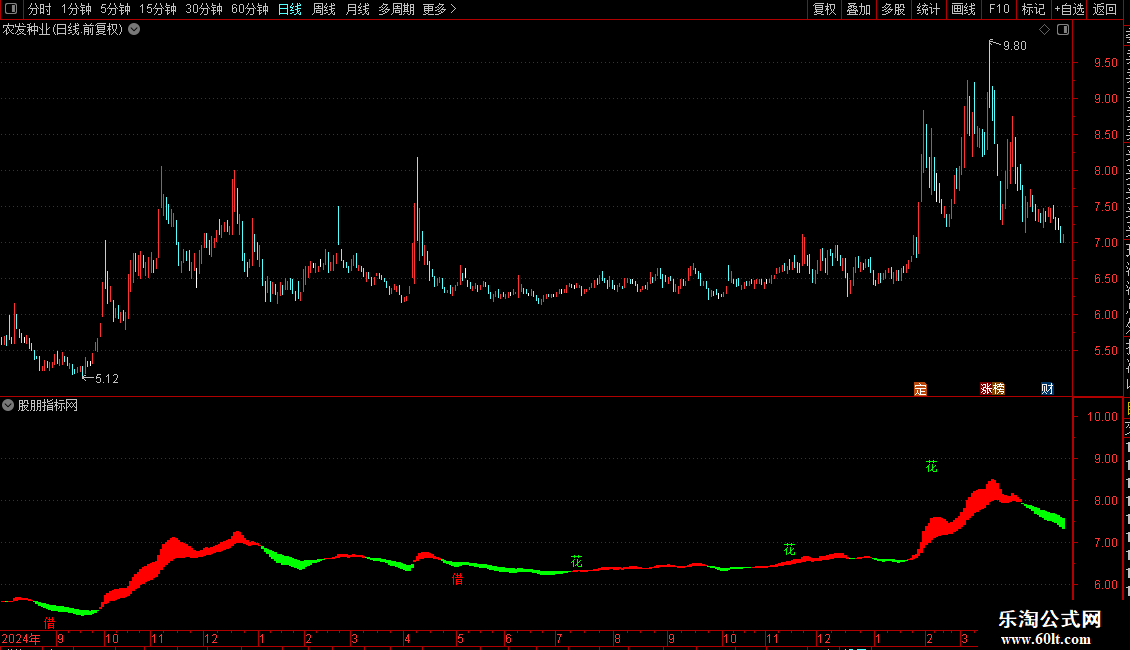
Task: Click the 股朋指标网 indicator name
Action: [48, 406]
